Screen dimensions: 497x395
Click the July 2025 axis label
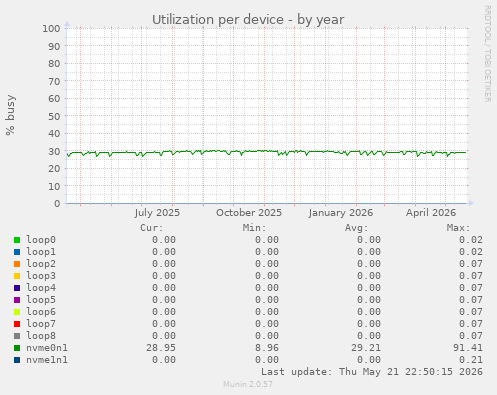click(157, 213)
